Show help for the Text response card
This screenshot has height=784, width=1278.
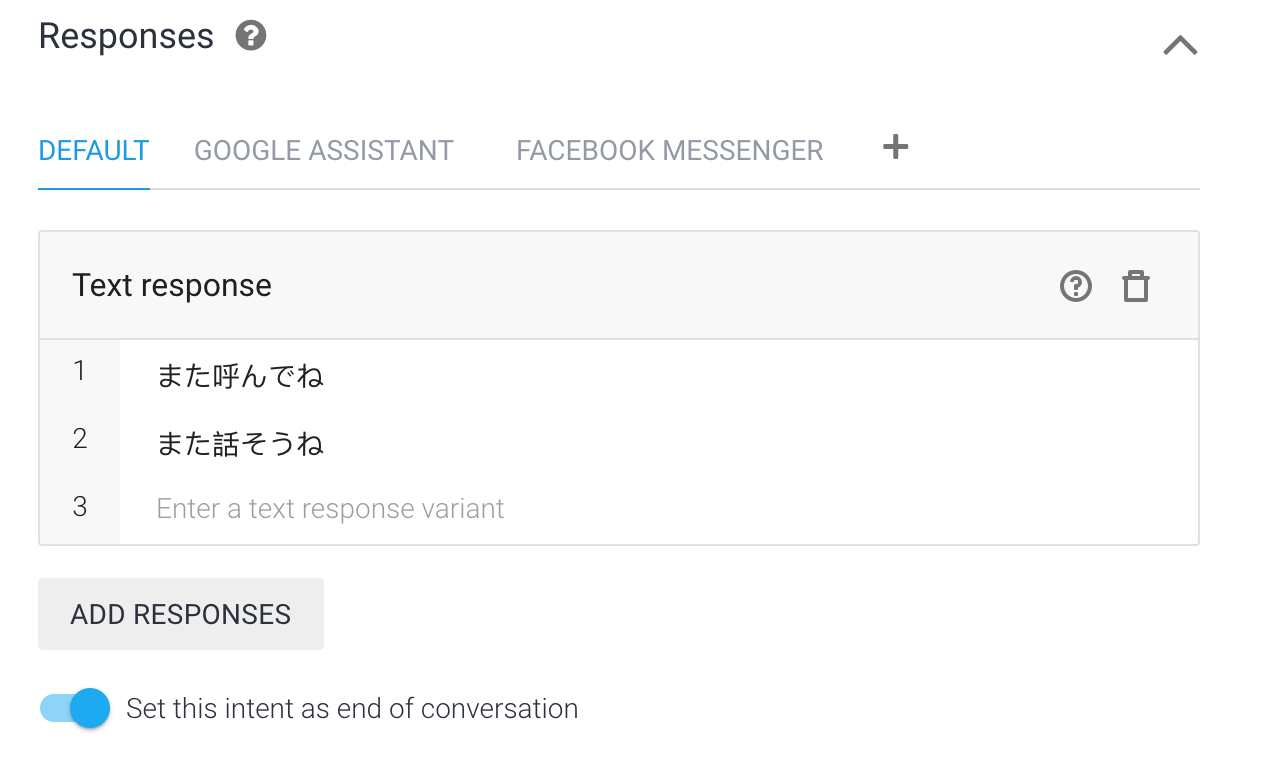click(x=1076, y=287)
